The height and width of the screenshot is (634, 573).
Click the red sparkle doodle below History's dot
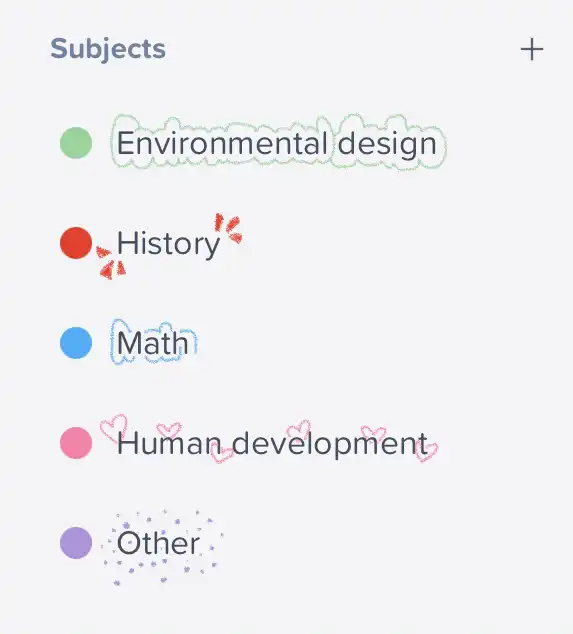point(110,263)
